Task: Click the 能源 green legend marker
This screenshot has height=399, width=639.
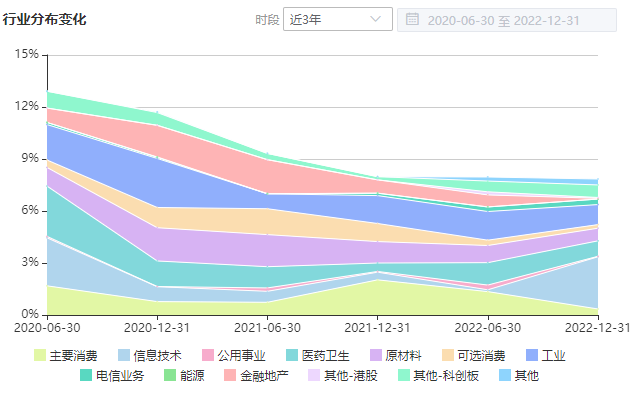Action: coord(170,375)
